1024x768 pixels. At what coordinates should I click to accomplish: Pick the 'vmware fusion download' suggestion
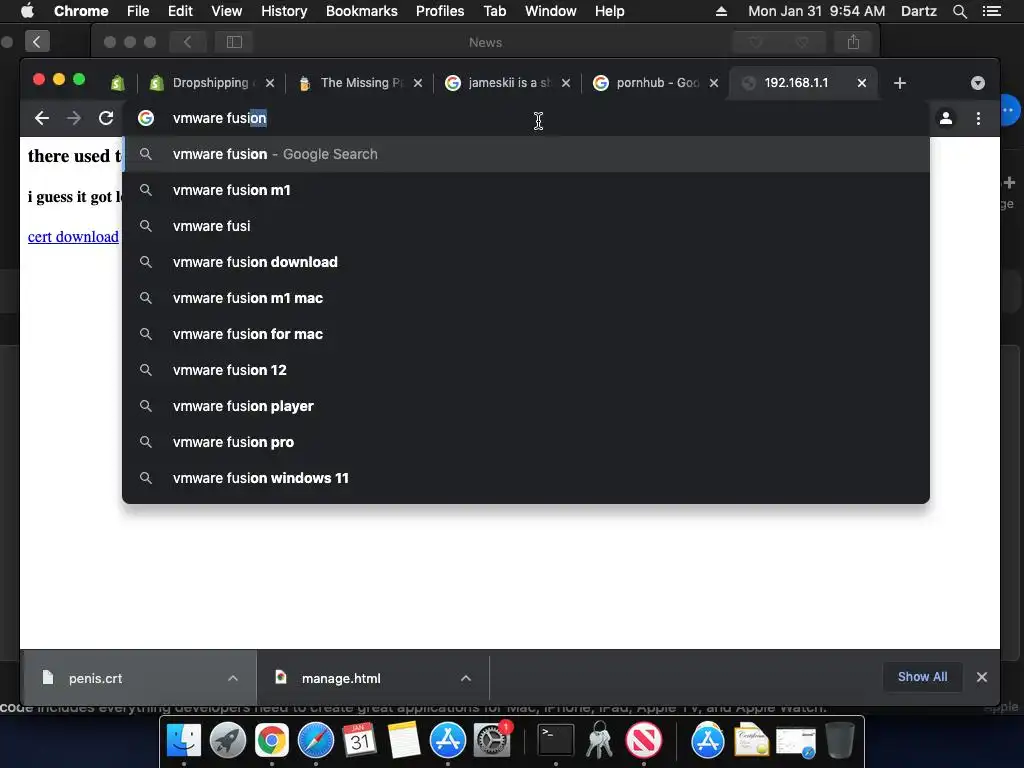[x=526, y=262]
